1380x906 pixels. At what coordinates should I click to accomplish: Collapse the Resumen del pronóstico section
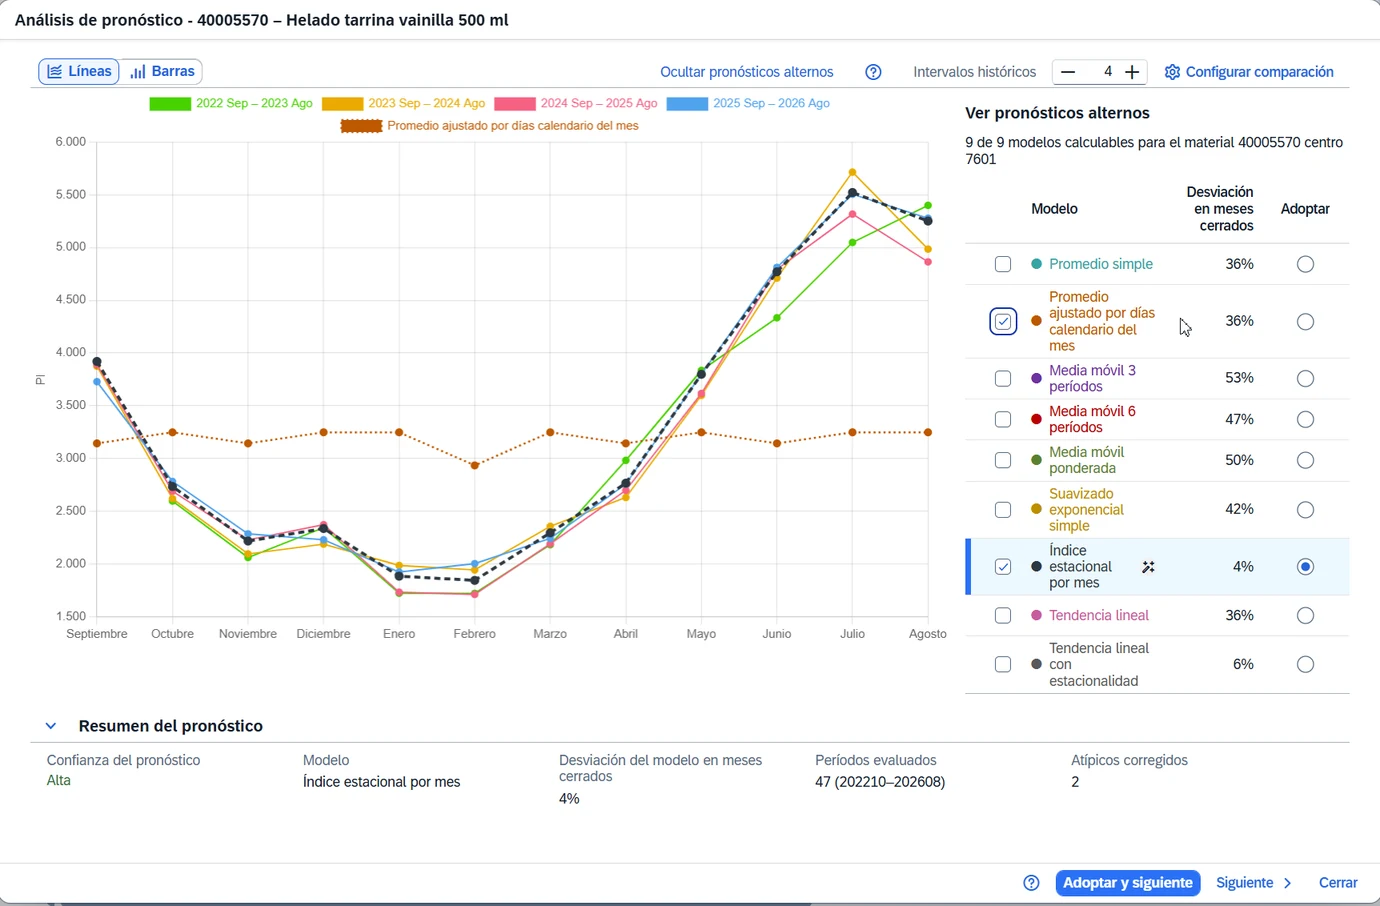point(51,726)
